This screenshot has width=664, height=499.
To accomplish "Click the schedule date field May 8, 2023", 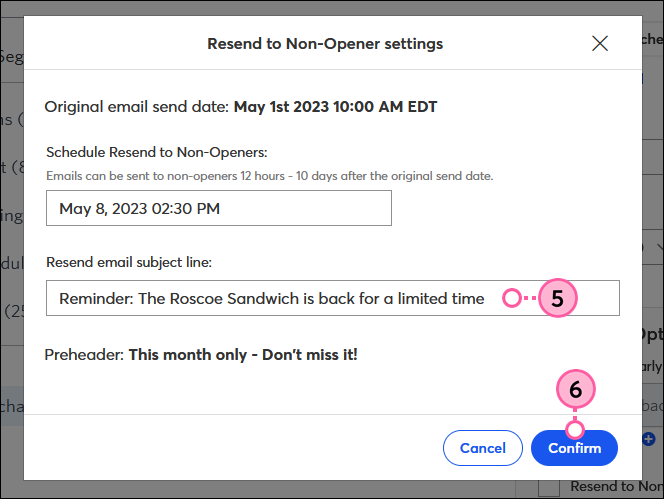I will pos(219,208).
